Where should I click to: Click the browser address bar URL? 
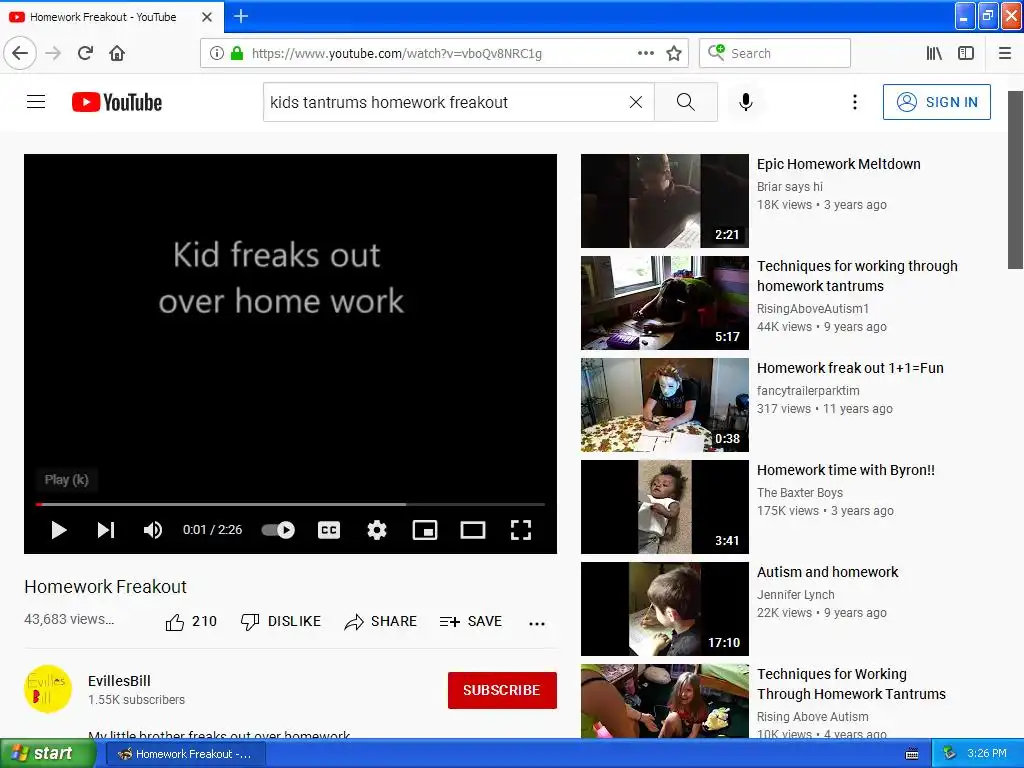click(396, 54)
